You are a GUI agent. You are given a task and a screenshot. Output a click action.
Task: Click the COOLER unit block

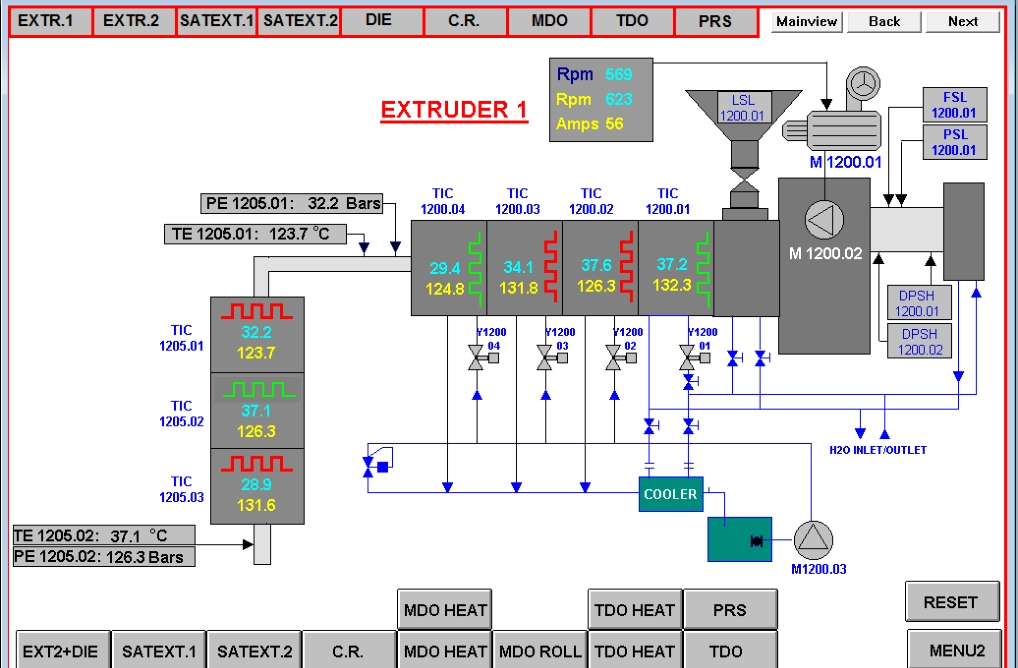[671, 494]
